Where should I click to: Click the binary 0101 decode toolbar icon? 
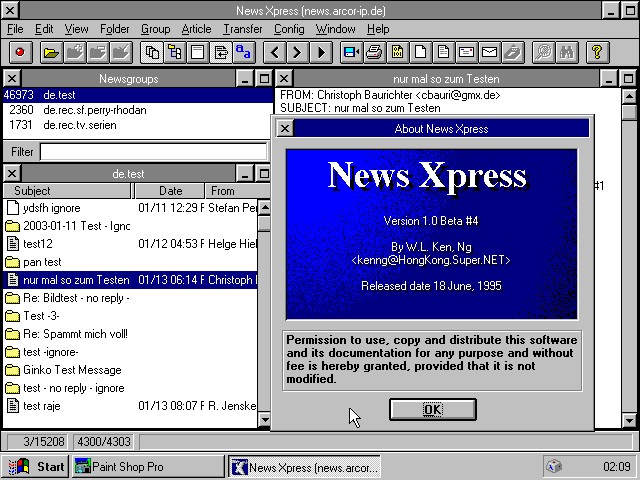[x=398, y=52]
